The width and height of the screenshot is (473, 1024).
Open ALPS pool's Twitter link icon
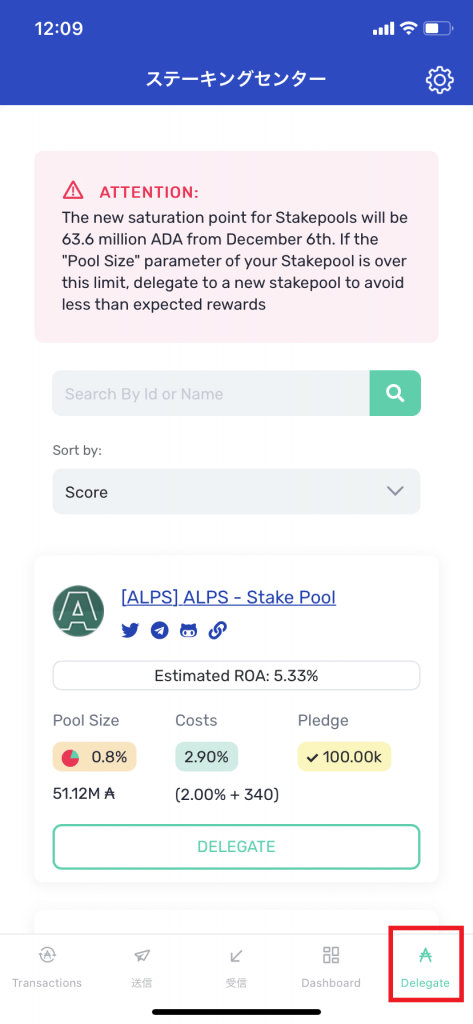(130, 631)
